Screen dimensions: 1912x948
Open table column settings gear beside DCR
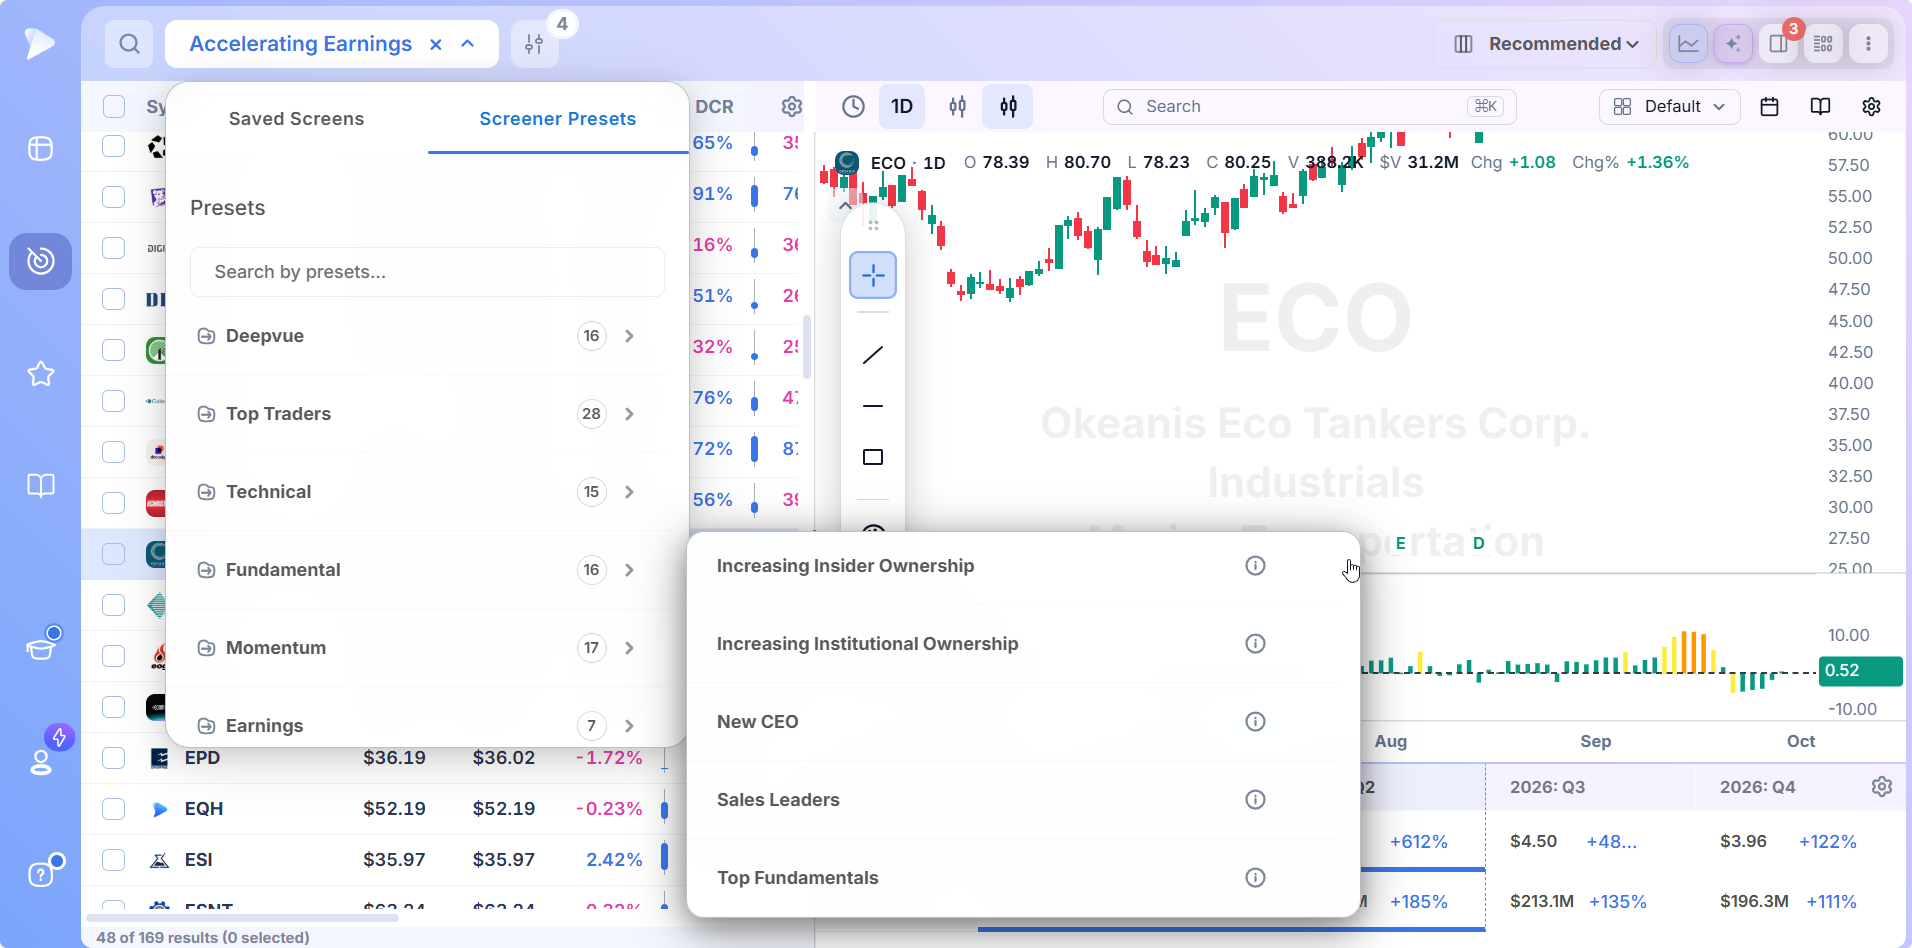pyautogui.click(x=792, y=107)
